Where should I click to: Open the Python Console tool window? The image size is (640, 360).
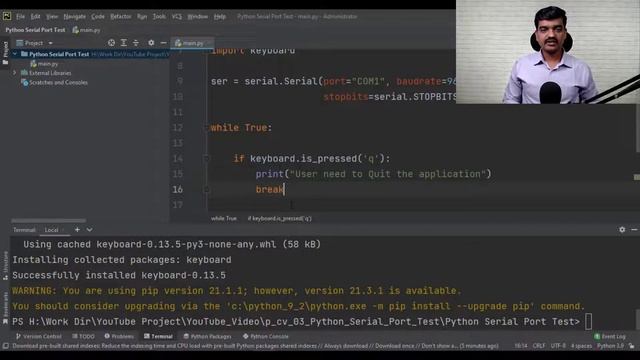click(x=266, y=336)
